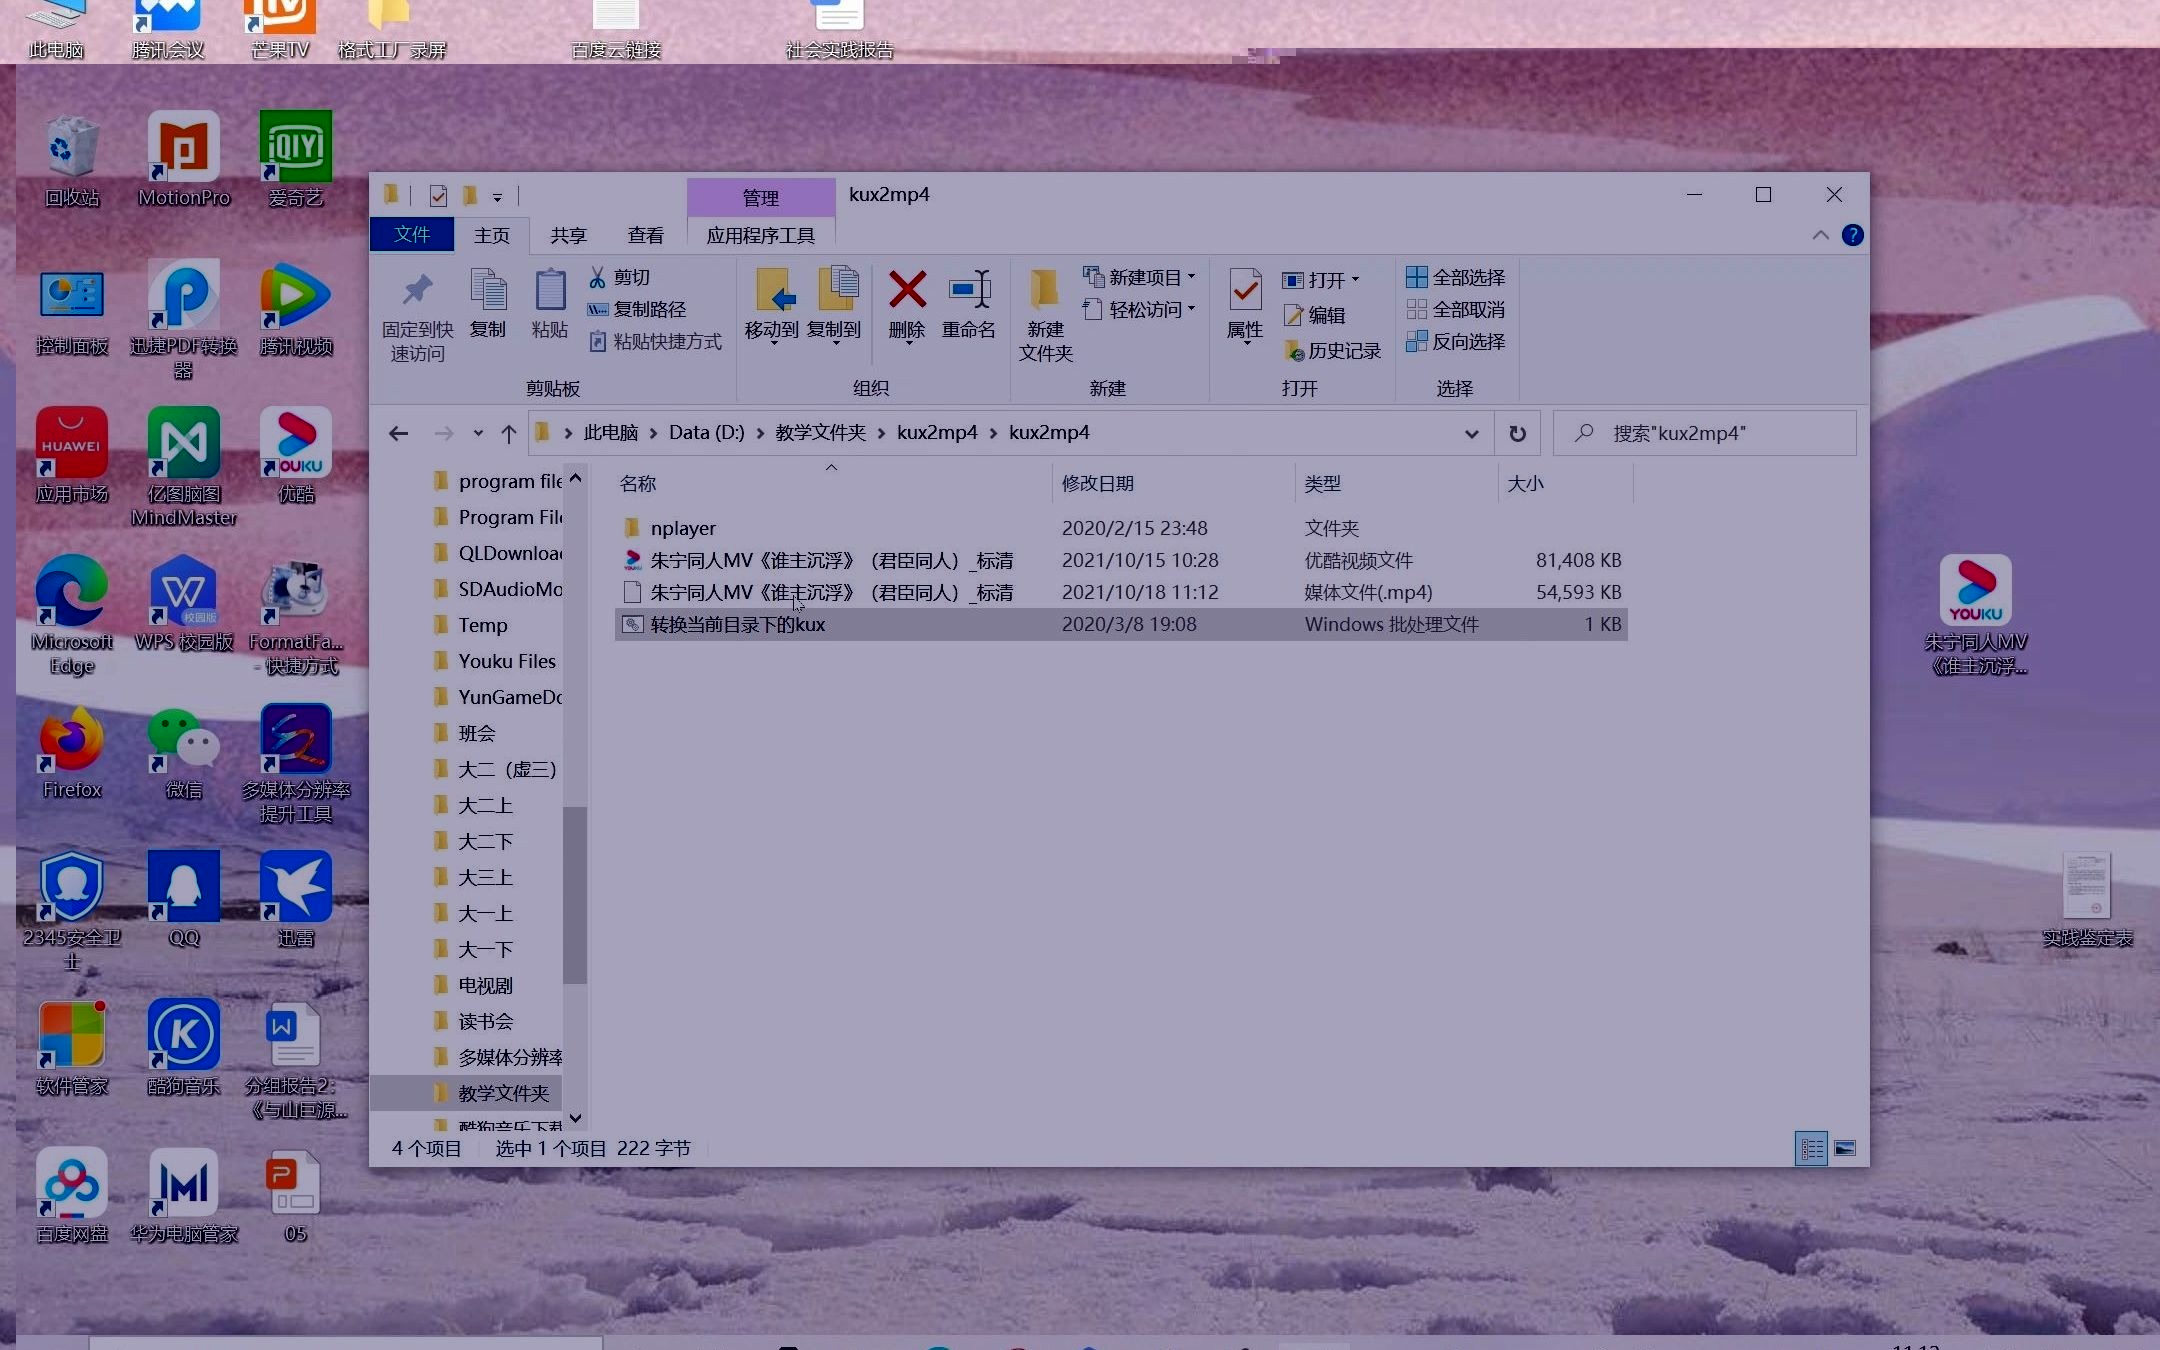Click Rename (重命名) icon
2160x1350 pixels.
pos(969,289)
